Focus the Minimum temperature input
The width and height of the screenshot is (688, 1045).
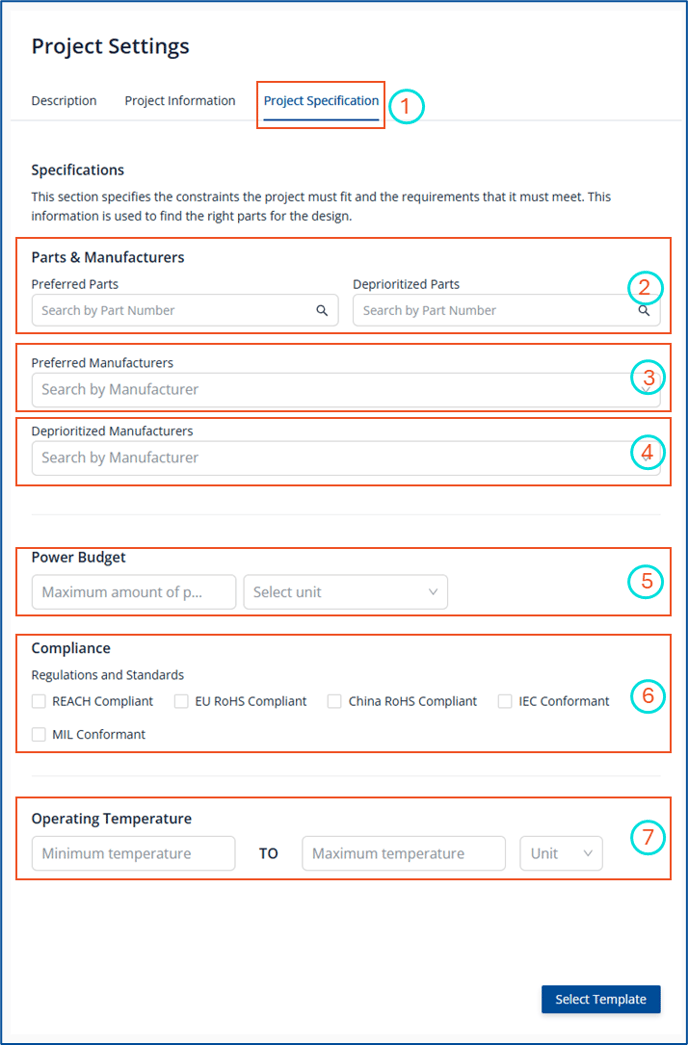[x=133, y=854]
